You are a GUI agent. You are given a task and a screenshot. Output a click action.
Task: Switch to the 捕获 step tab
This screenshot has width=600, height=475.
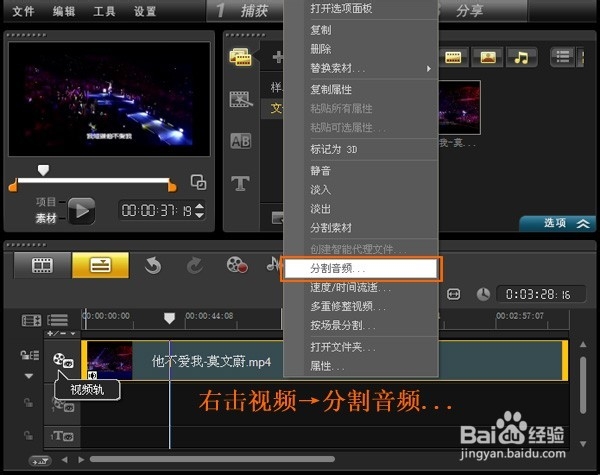click(245, 11)
